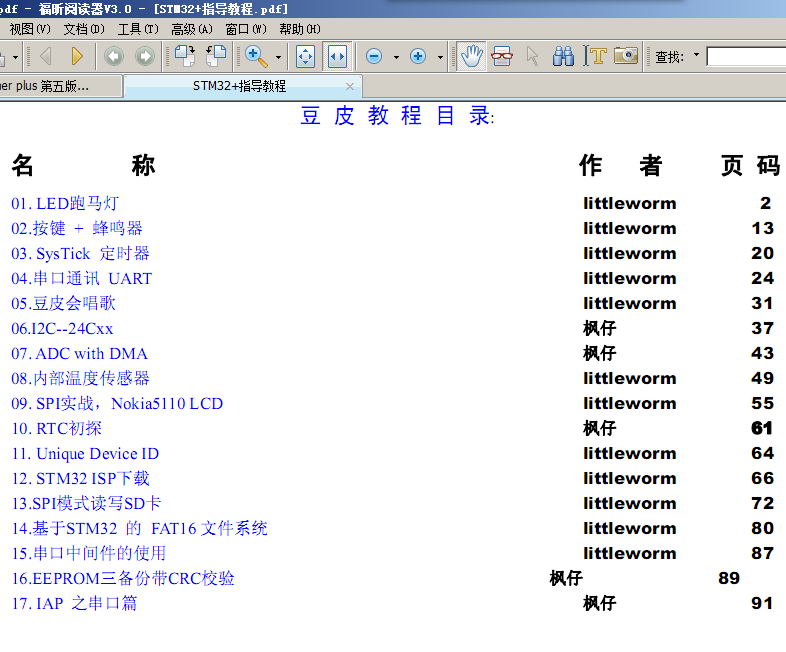Image resolution: width=786 pixels, height=652 pixels.
Task: Open the 视图(V) menu
Action: pyautogui.click(x=30, y=29)
